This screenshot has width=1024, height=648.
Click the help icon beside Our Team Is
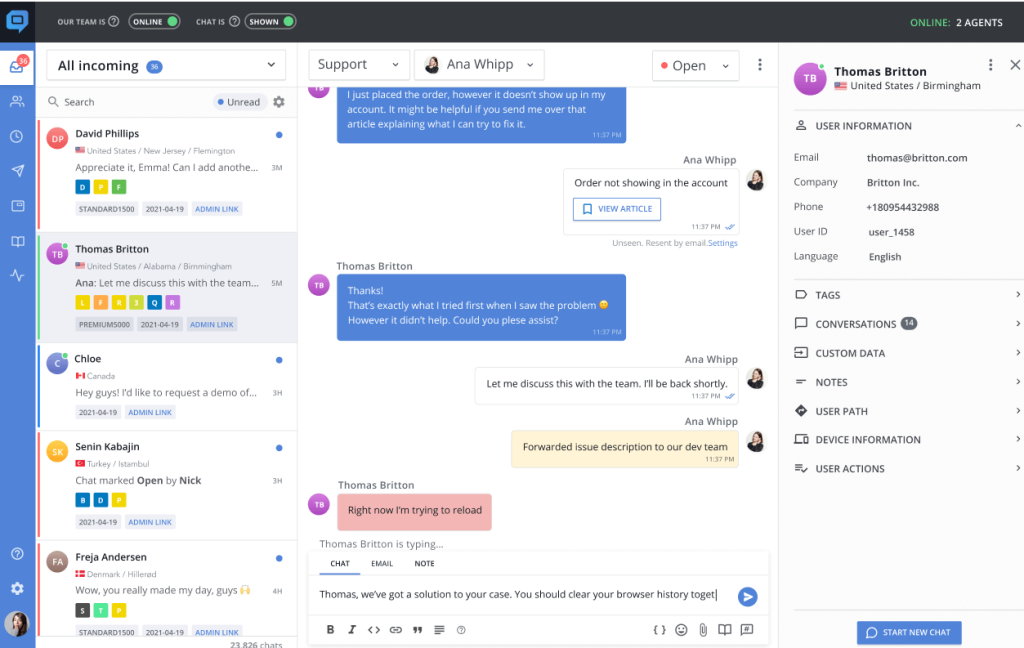[114, 22]
